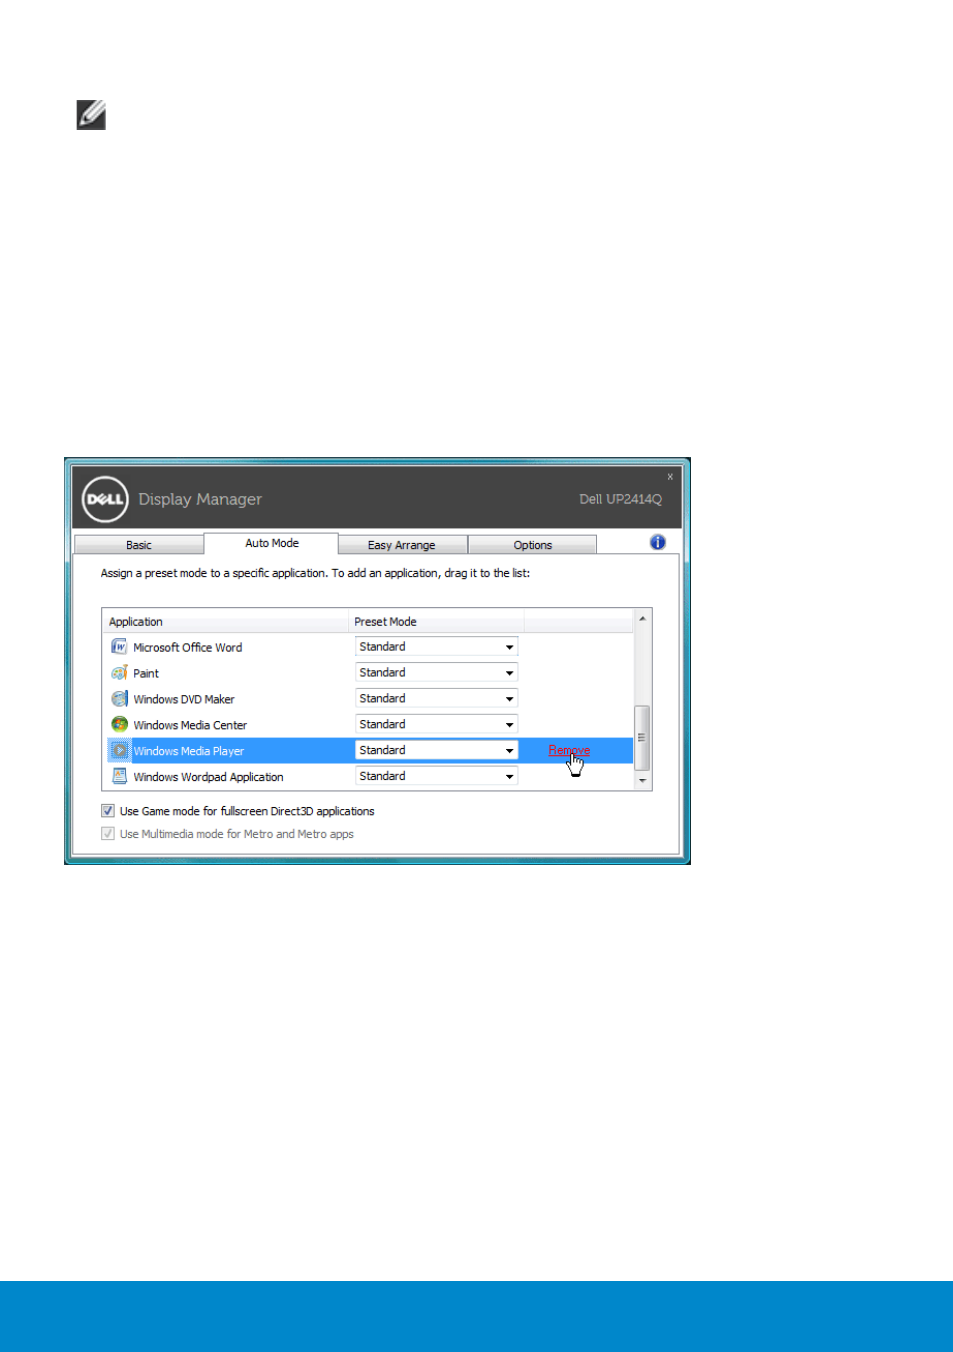Close the Display Manager window
Image resolution: width=953 pixels, height=1352 pixels.
pyautogui.click(x=670, y=477)
